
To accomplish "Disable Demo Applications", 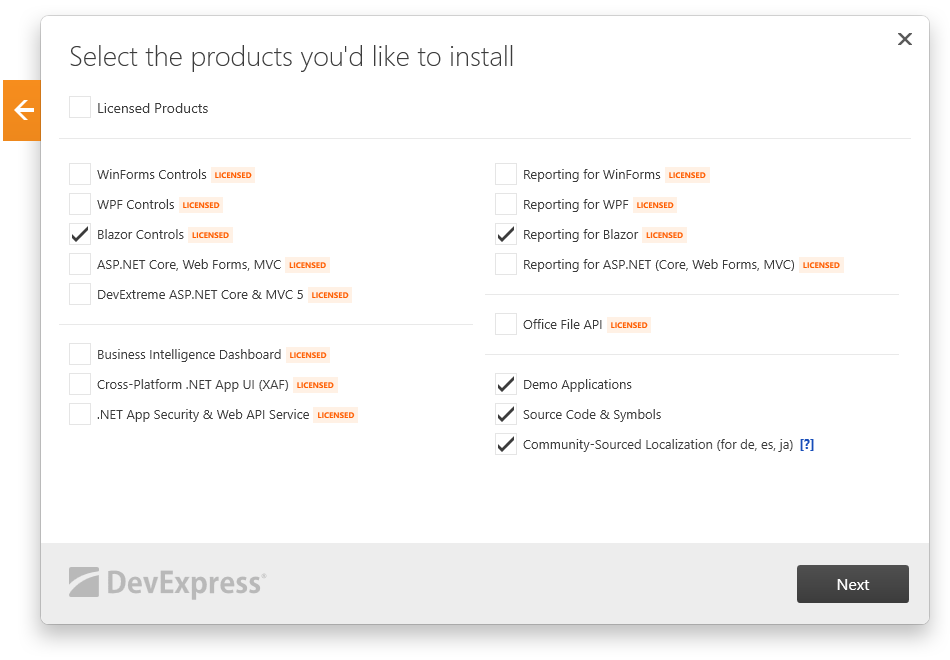I will coord(505,384).
